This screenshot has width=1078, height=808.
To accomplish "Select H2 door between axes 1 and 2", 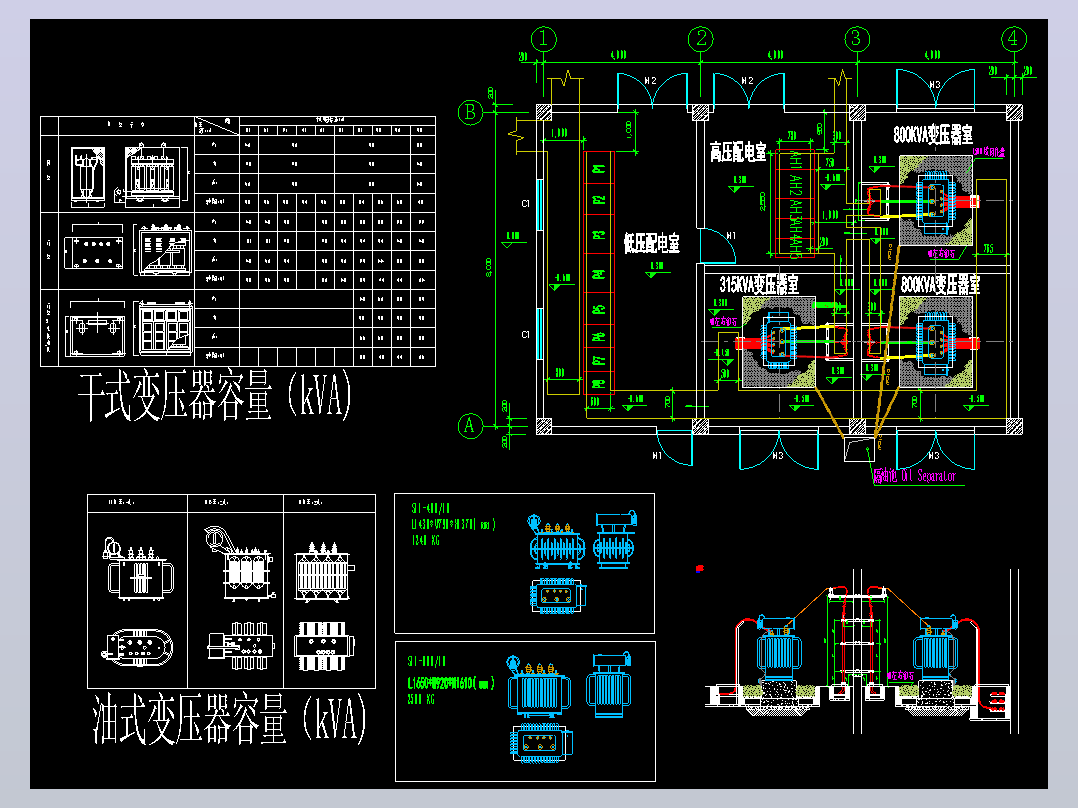I will [652, 91].
